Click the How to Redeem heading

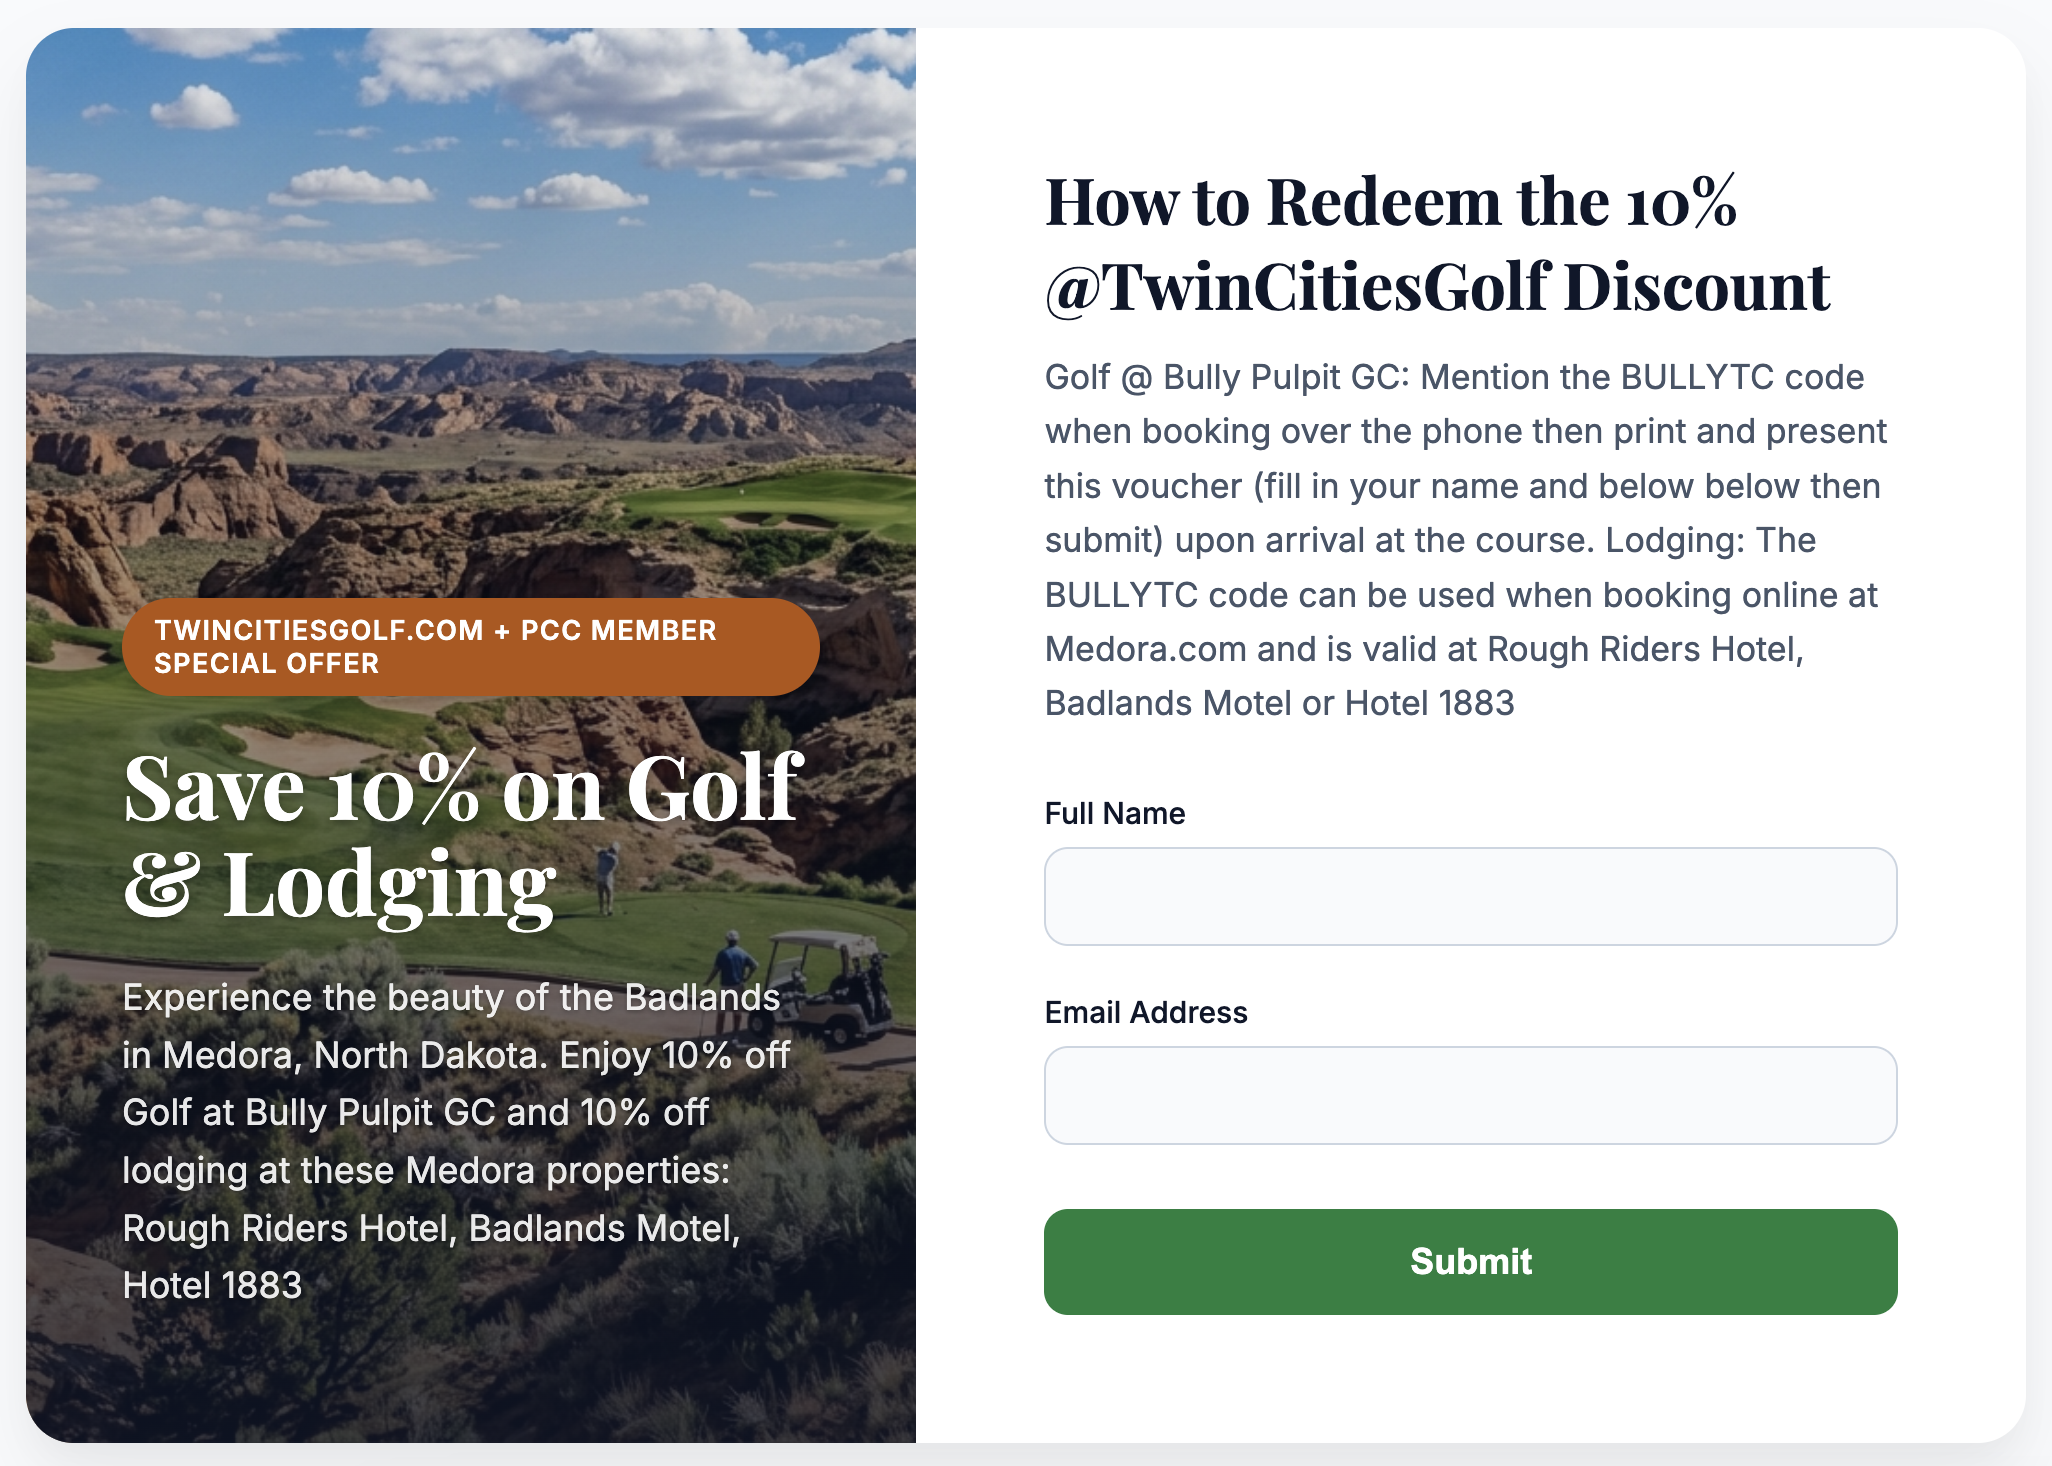point(1437,244)
